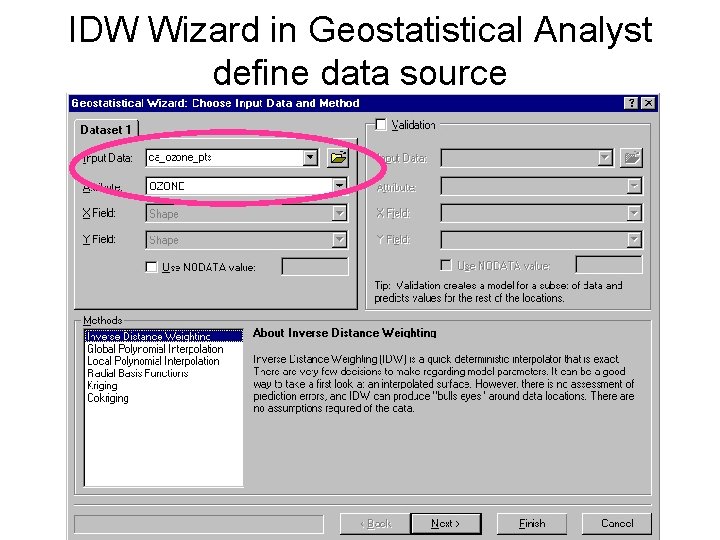Open the Validation Input Data dropdown
Viewport: 720px width, 540px height.
(x=605, y=158)
